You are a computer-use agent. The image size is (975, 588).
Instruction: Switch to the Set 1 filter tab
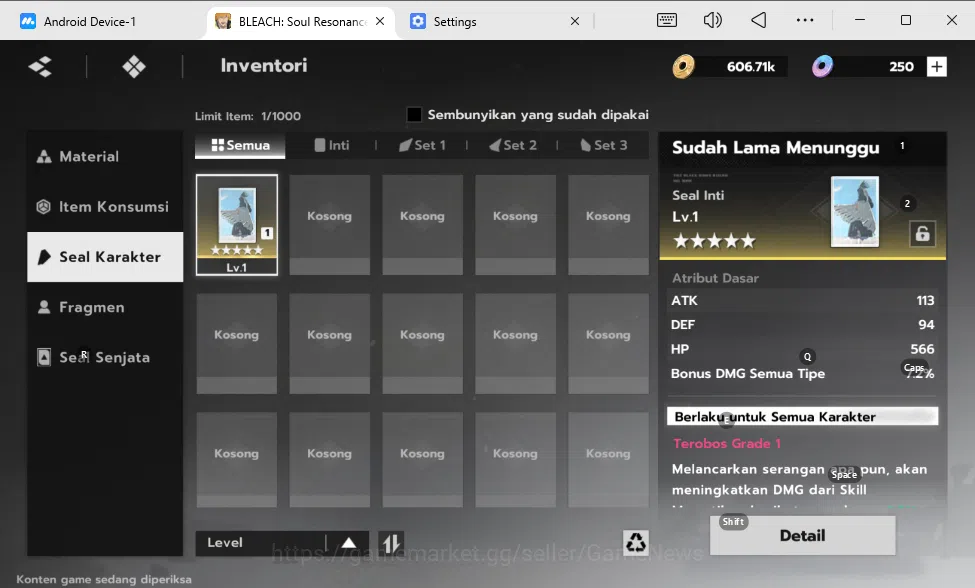click(422, 145)
